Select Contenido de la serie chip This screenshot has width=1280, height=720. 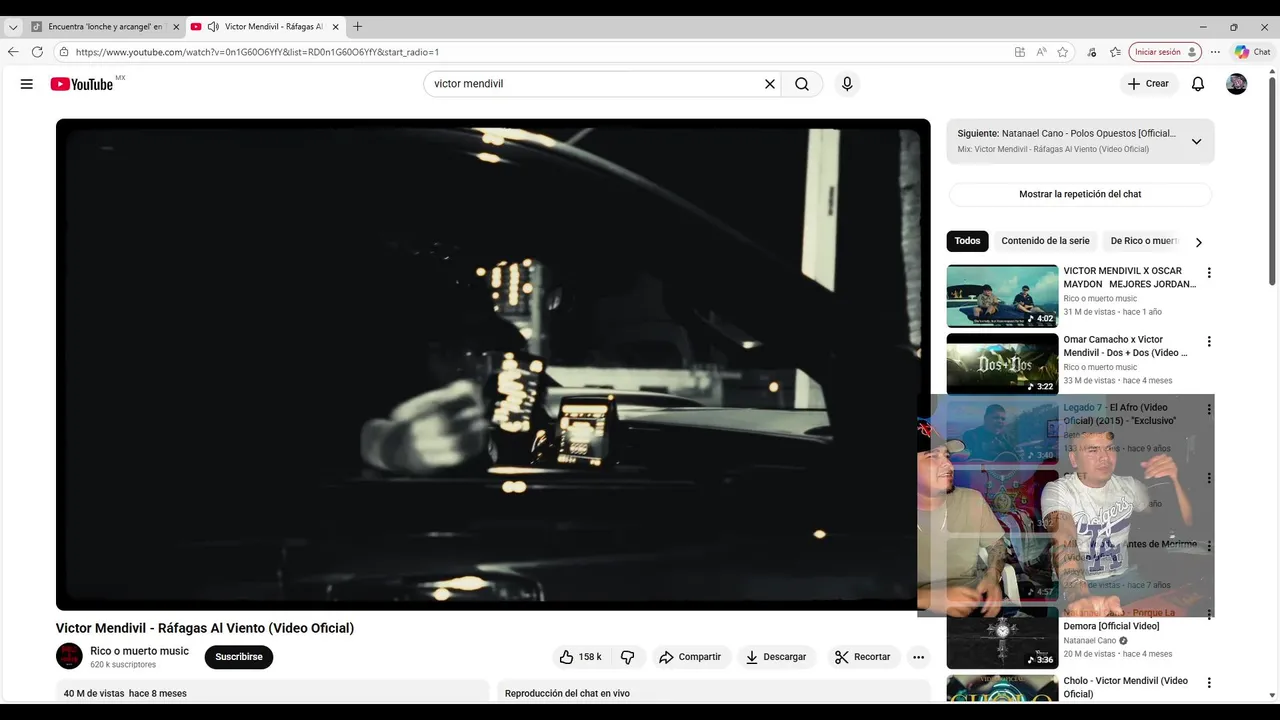[1045, 241]
